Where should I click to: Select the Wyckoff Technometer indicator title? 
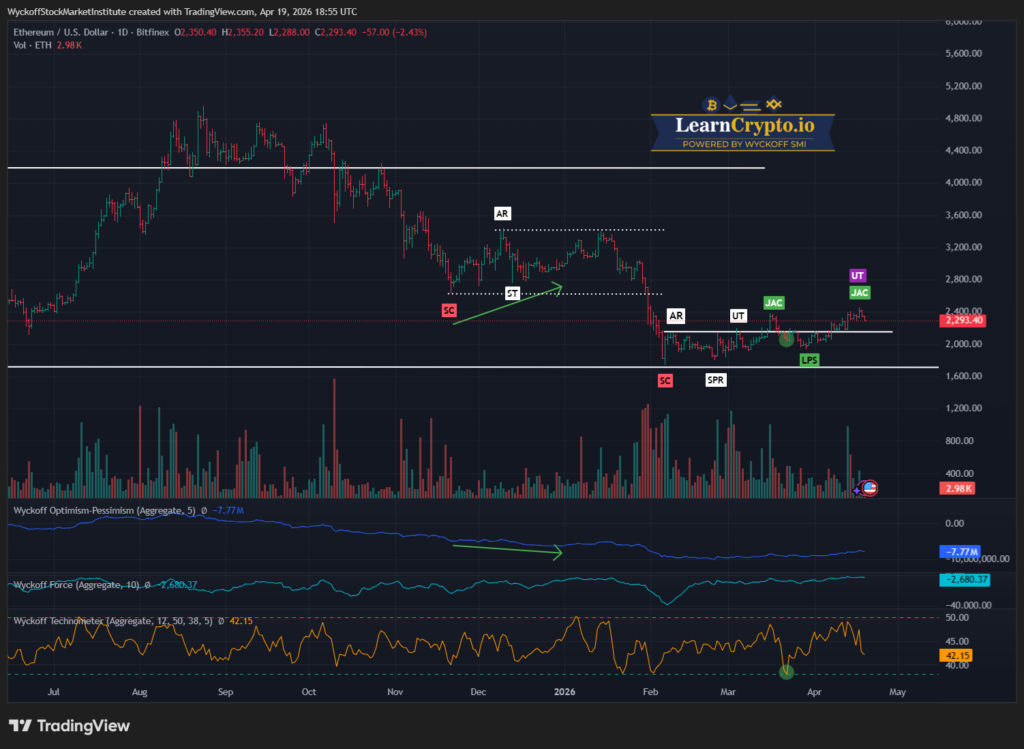tap(80, 621)
